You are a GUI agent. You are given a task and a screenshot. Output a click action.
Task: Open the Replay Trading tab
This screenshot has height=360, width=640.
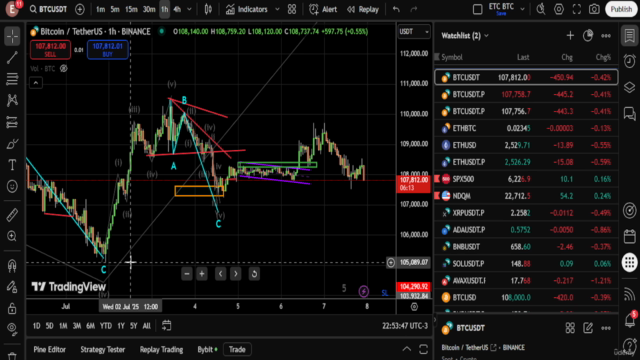click(x=161, y=349)
